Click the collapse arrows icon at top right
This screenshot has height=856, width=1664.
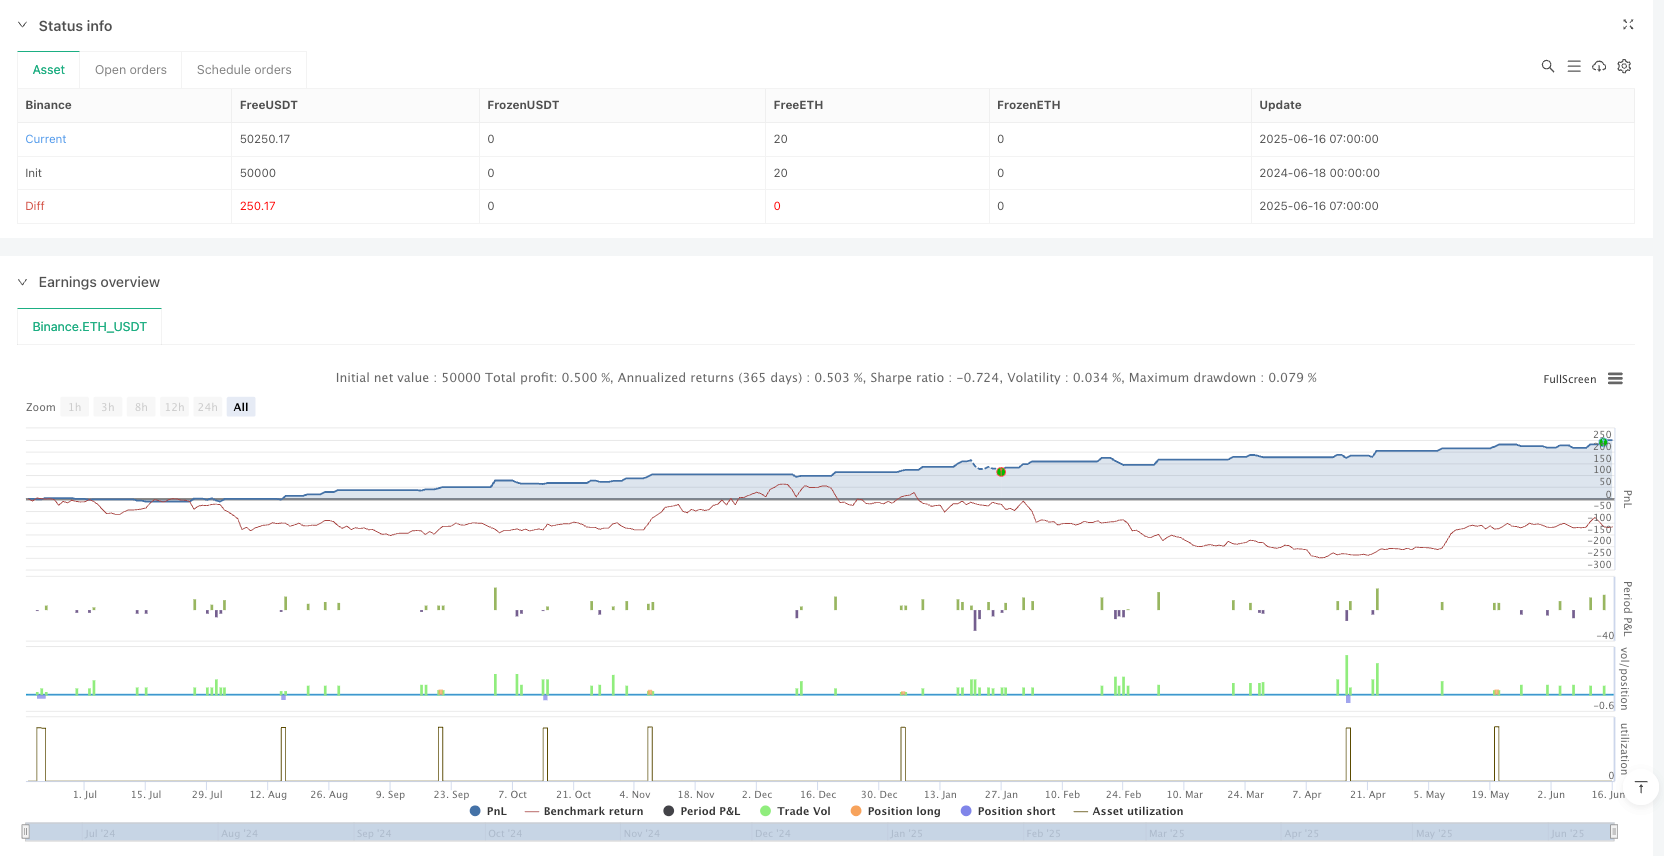point(1627,25)
